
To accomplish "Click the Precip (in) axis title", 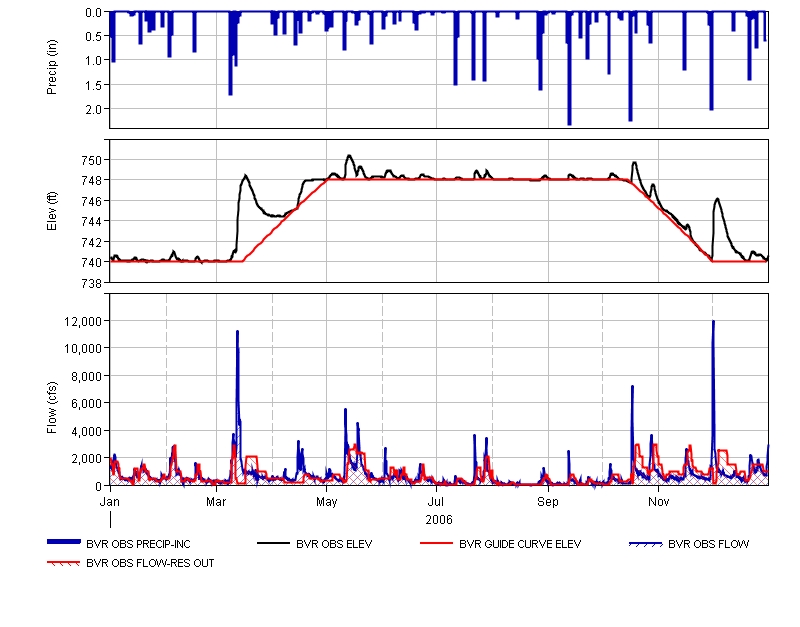I will 52,67.
